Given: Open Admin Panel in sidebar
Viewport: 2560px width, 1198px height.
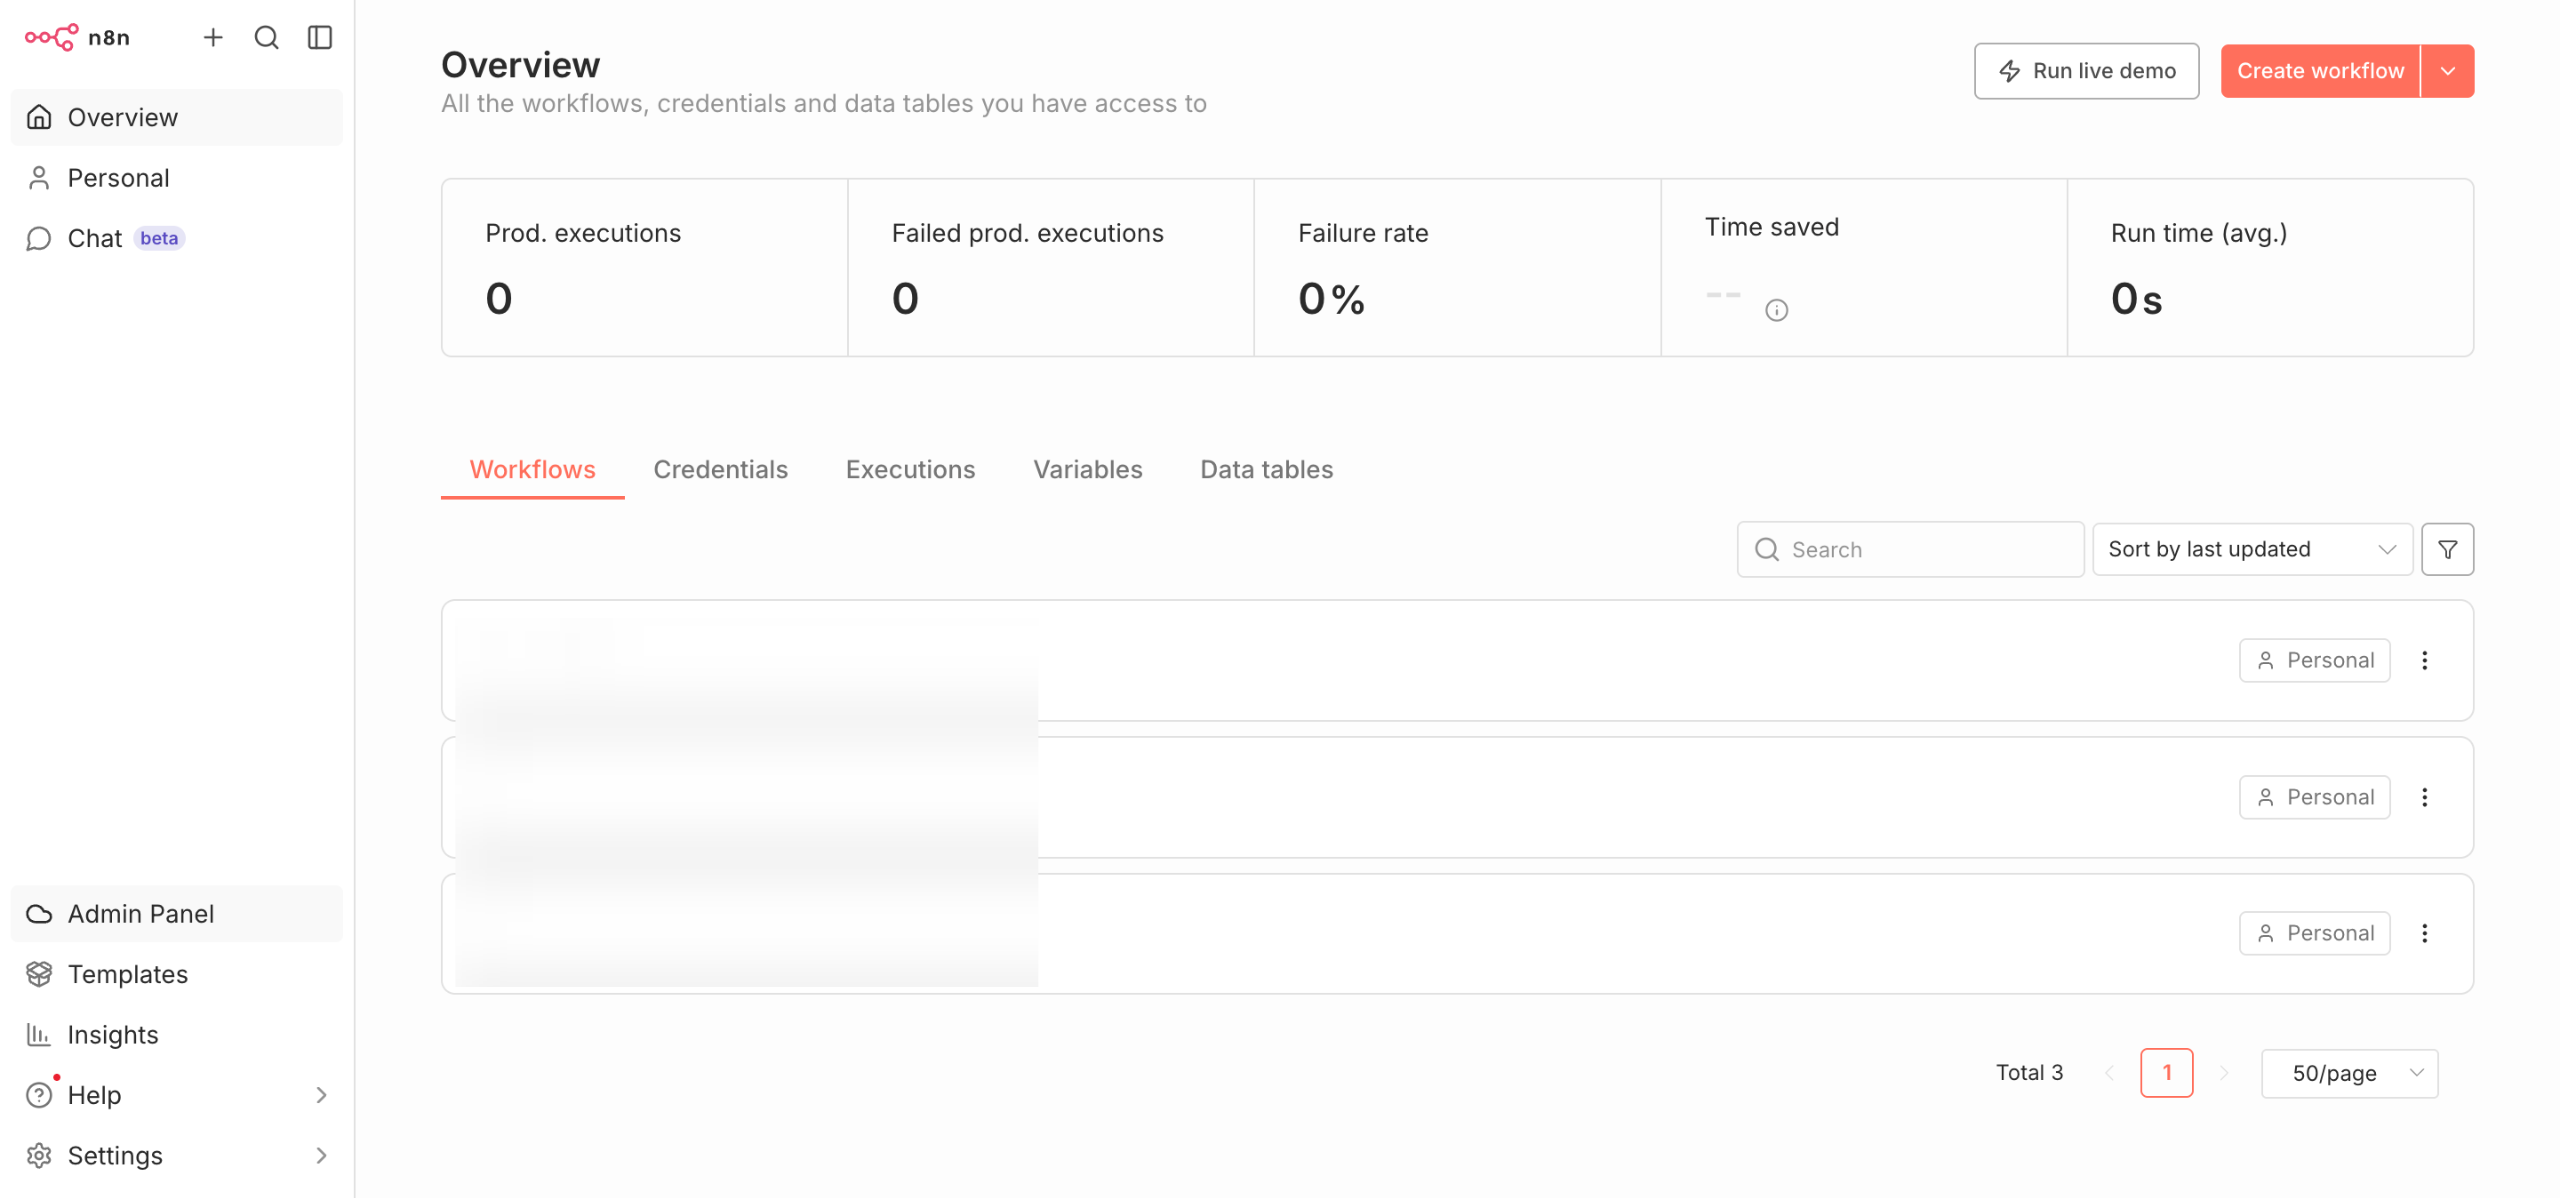Looking at the screenshot, I should [x=140, y=913].
